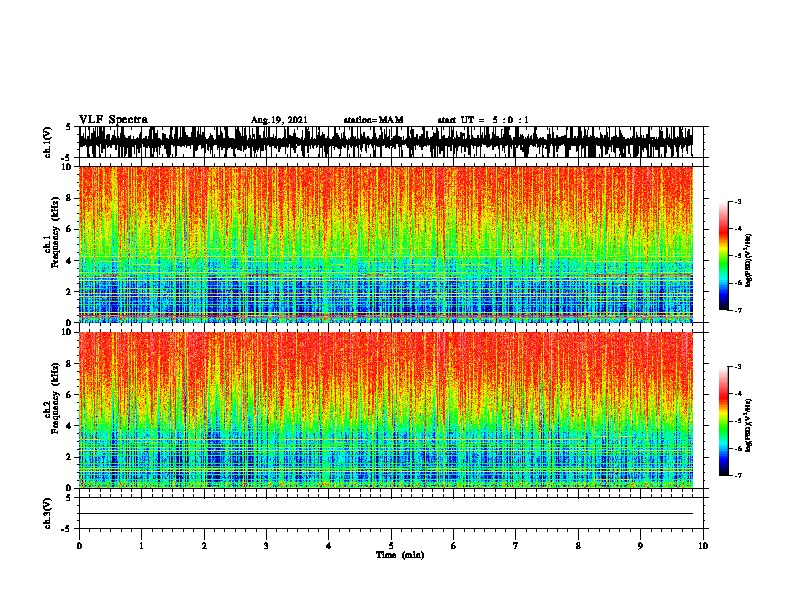Click time axis tick label "6"
Screen dimensions: 792x612
(x=454, y=546)
